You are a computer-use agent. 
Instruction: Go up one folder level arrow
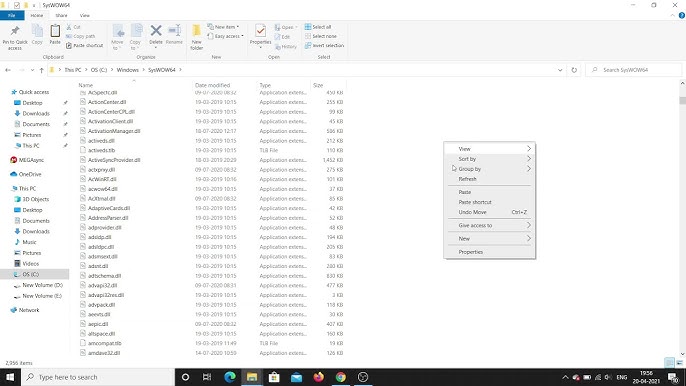coord(42,70)
